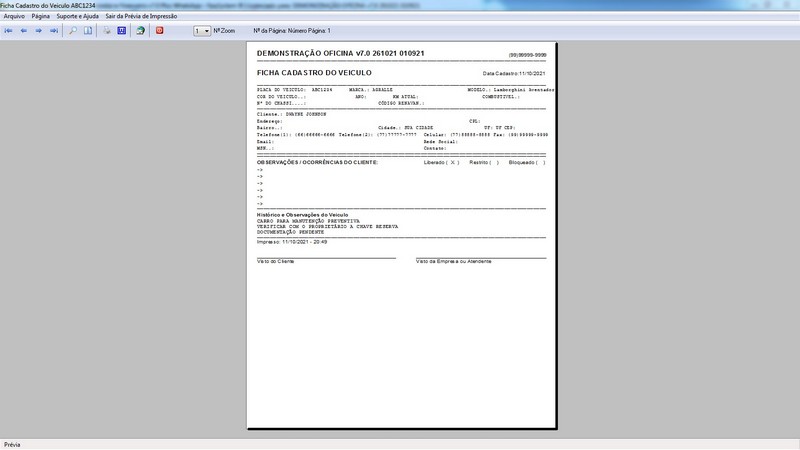Open the Suporte e Ajuda menu

coord(78,16)
